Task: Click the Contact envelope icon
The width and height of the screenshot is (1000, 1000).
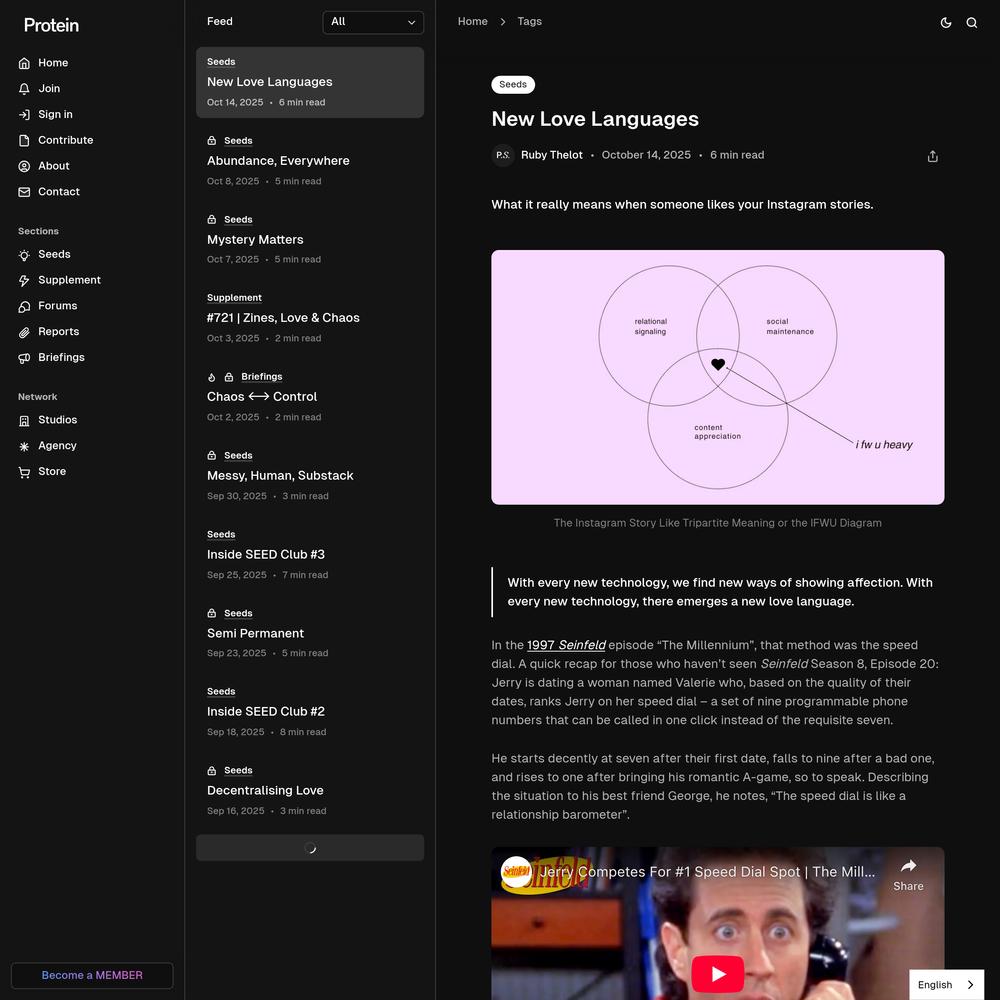Action: tap(24, 192)
